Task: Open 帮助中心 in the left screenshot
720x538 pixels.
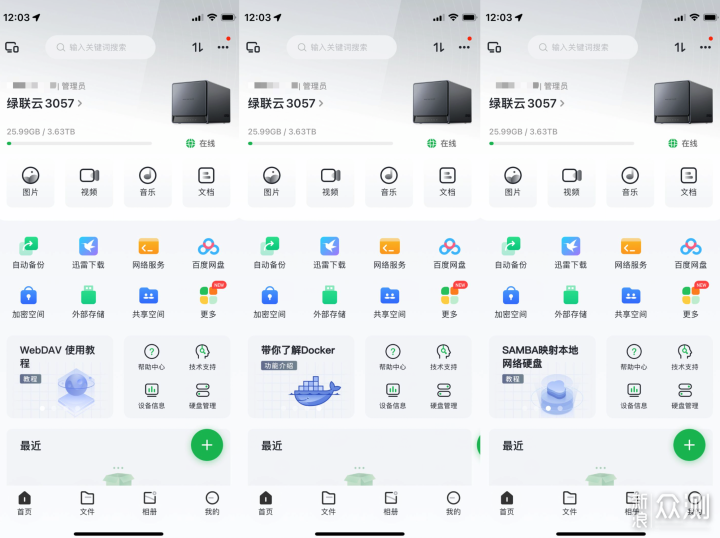Action: (x=152, y=358)
